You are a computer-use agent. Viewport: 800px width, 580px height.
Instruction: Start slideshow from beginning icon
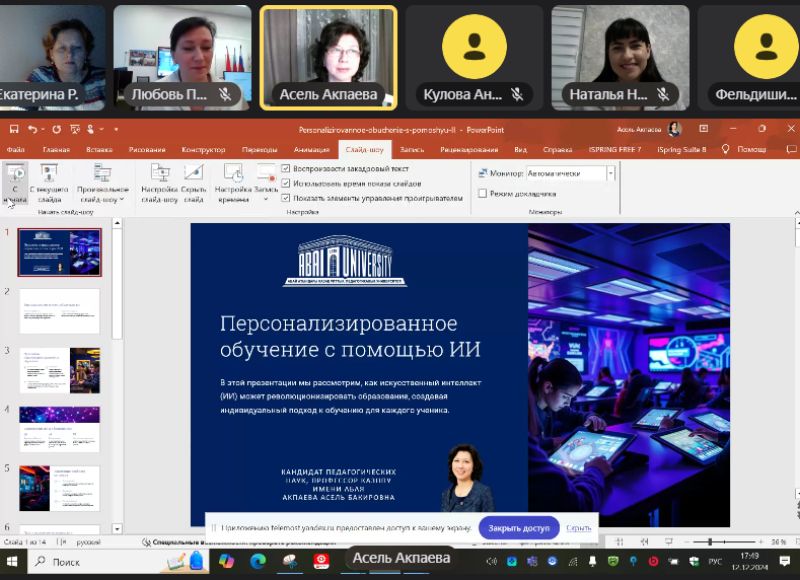[16, 174]
